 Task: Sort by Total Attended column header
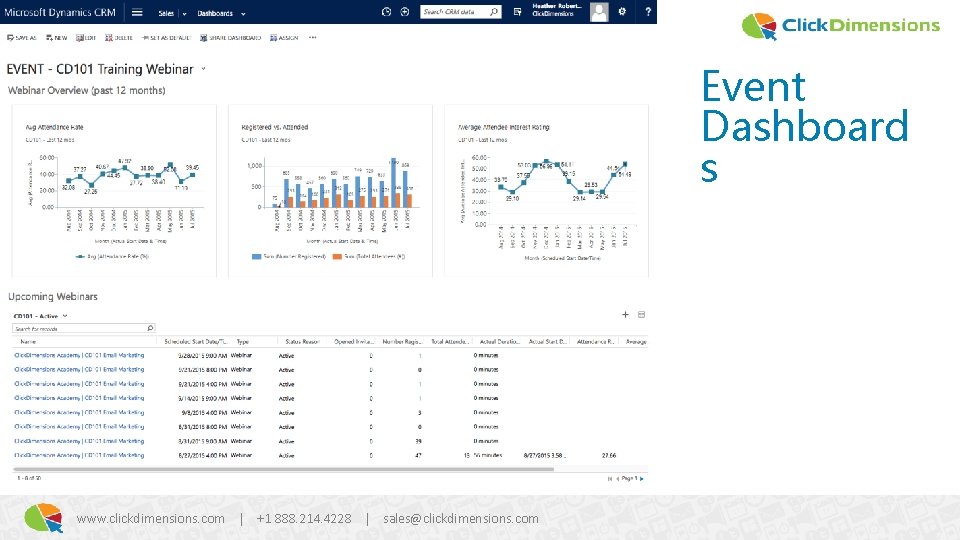(x=450, y=342)
